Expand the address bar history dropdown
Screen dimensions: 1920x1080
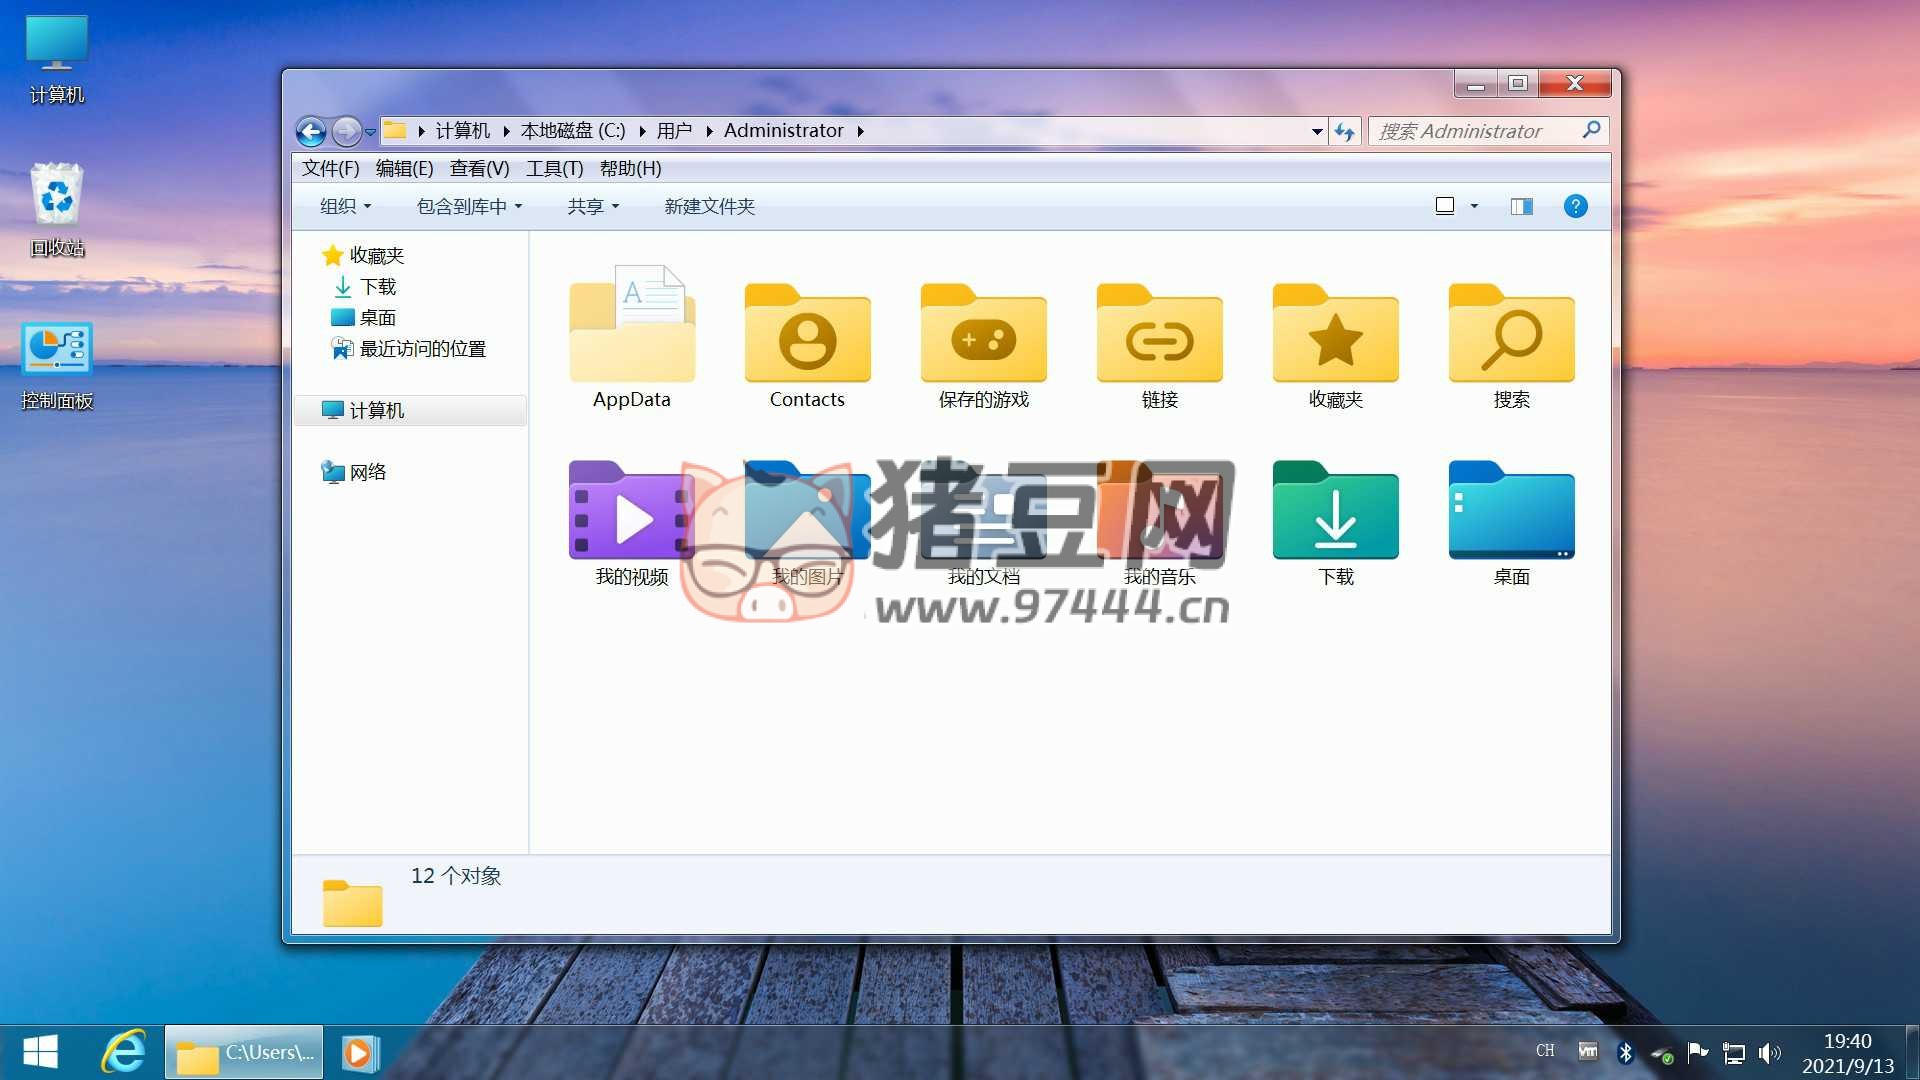[1315, 131]
